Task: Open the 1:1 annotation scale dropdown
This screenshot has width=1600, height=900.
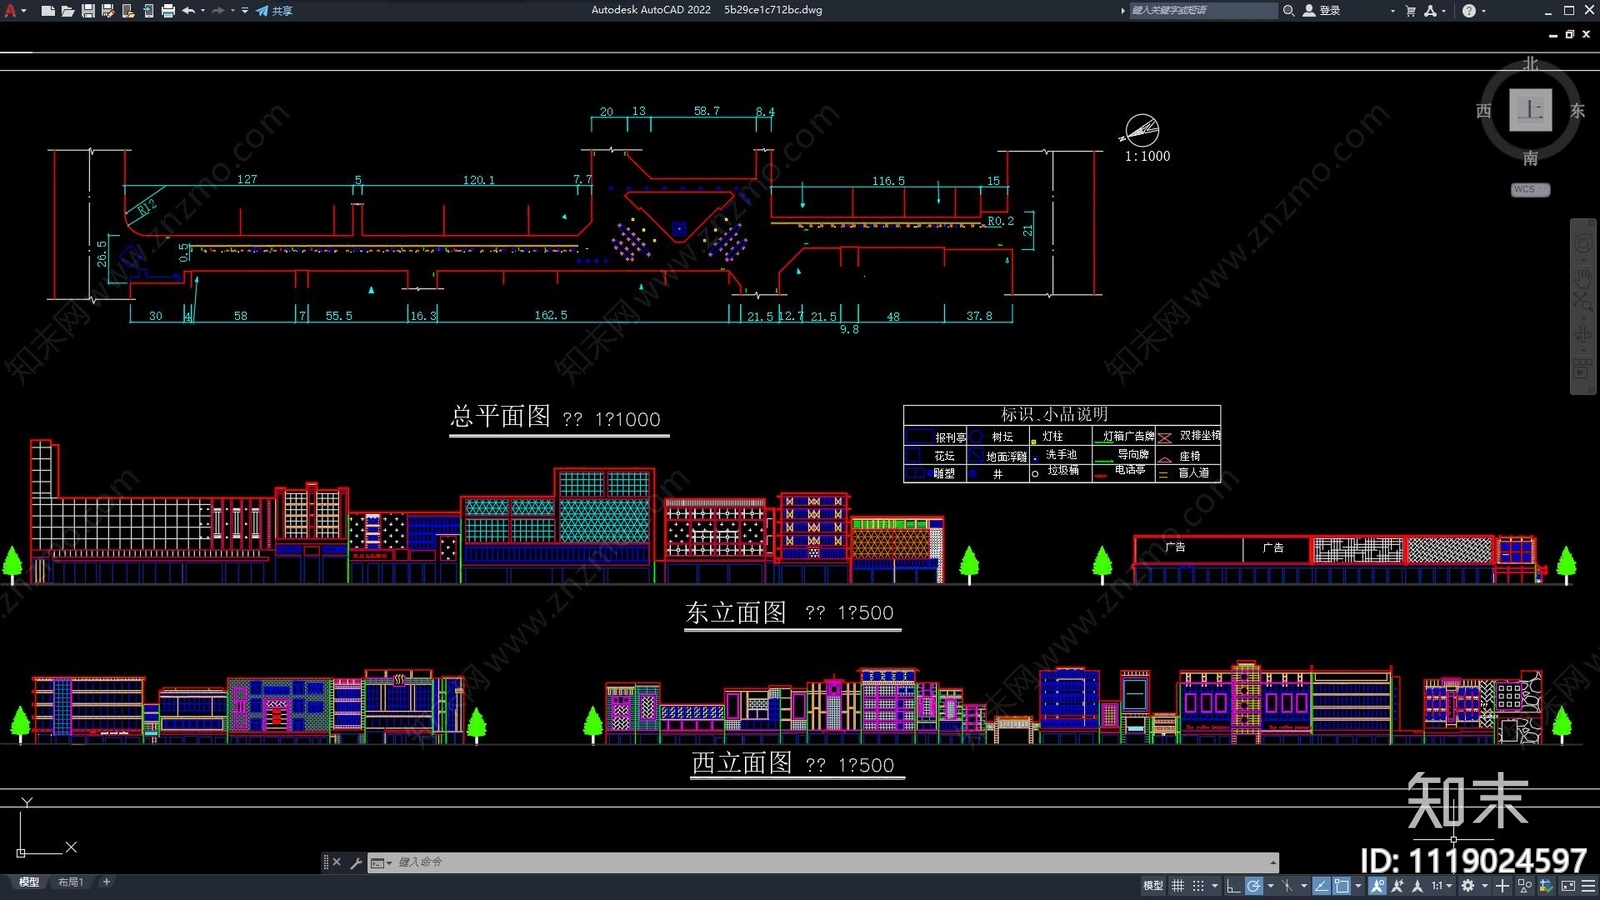Action: (1442, 885)
